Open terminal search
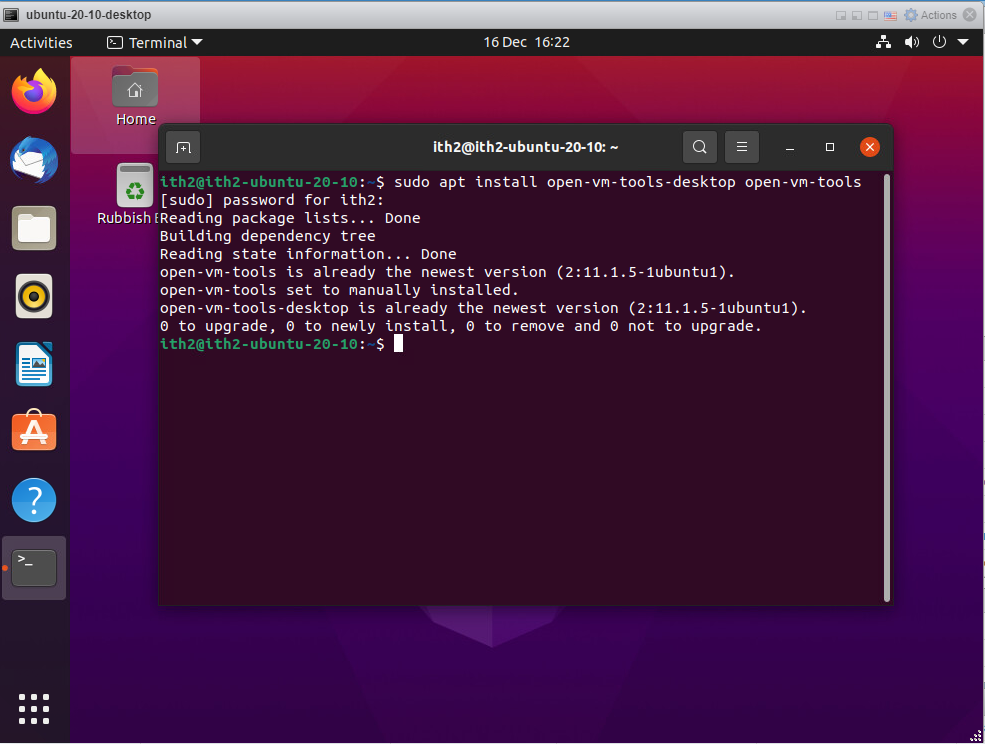 (700, 147)
